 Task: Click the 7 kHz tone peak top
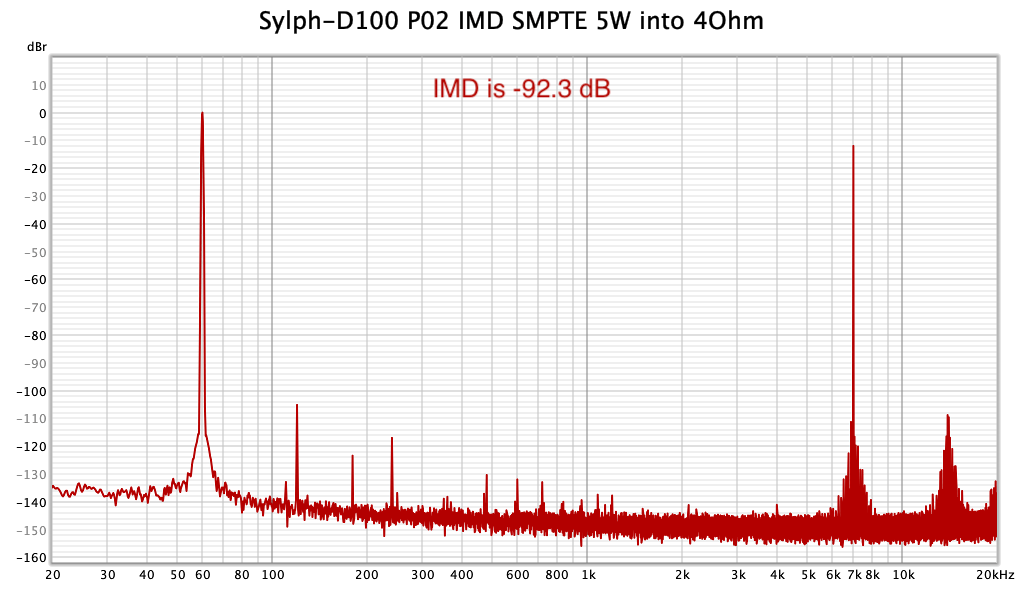click(853, 147)
